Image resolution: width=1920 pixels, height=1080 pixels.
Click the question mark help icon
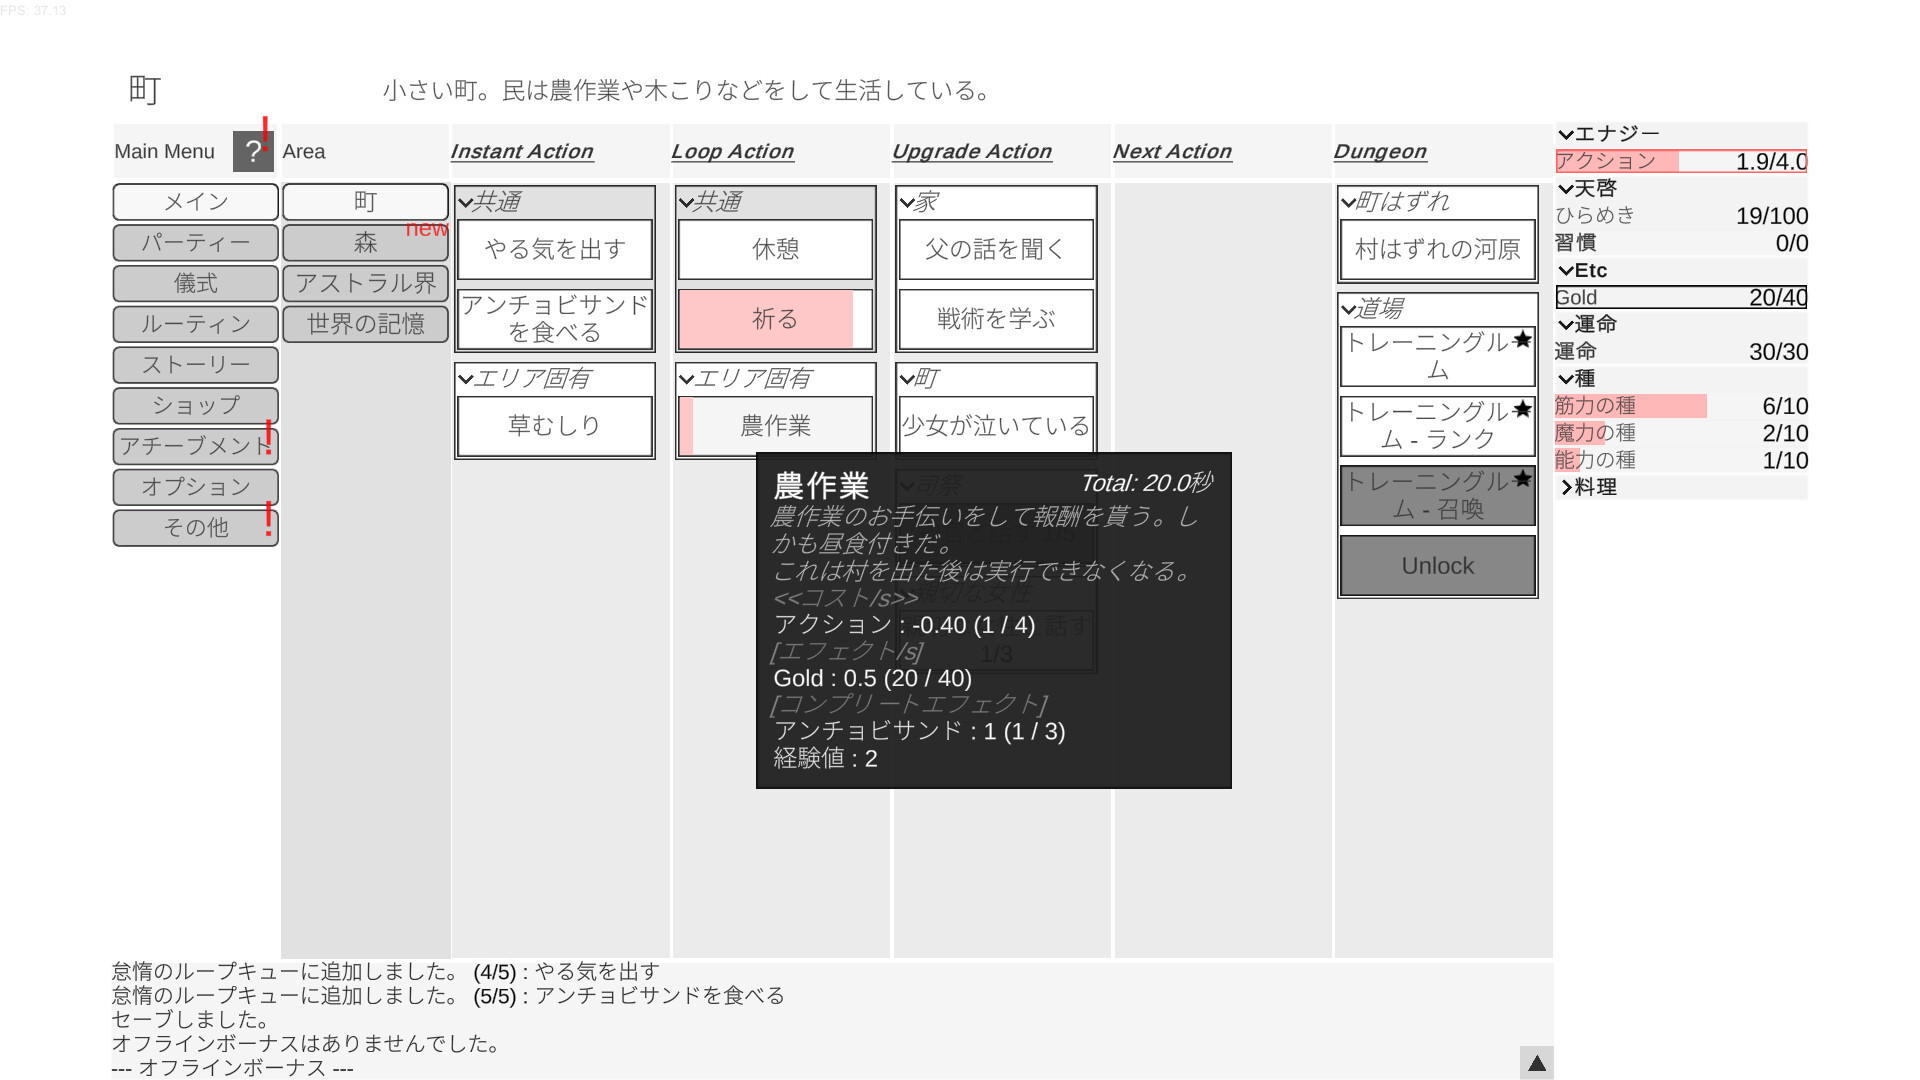click(x=252, y=152)
